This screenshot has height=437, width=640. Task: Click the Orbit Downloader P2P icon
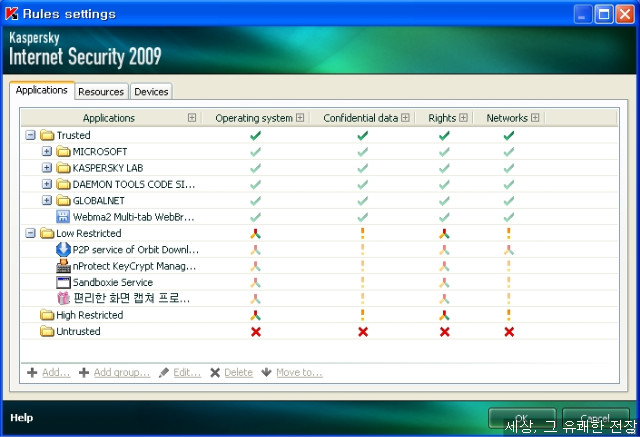pyautogui.click(x=63, y=249)
